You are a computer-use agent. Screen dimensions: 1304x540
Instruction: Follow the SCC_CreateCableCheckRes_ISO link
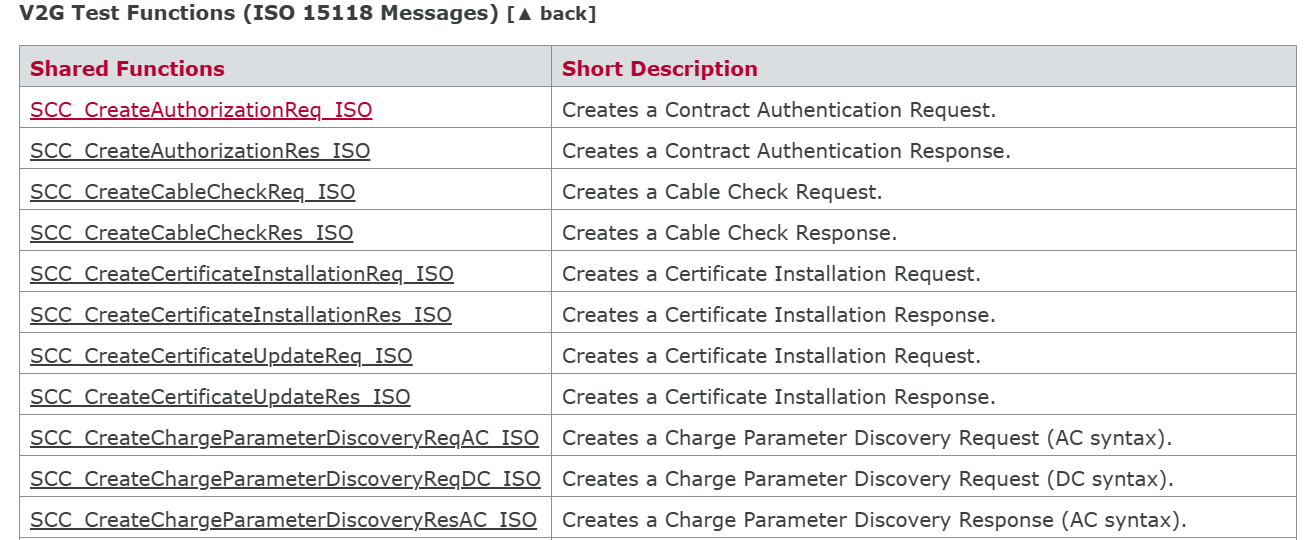click(191, 233)
